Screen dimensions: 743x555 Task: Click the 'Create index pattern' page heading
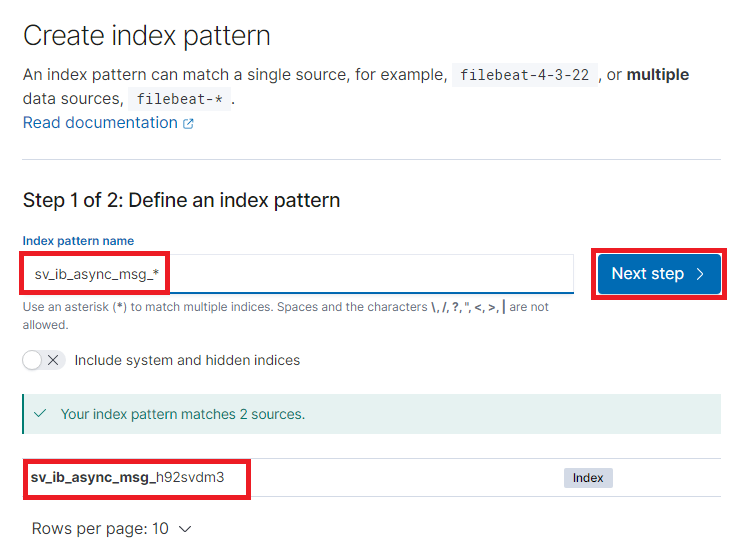click(147, 37)
